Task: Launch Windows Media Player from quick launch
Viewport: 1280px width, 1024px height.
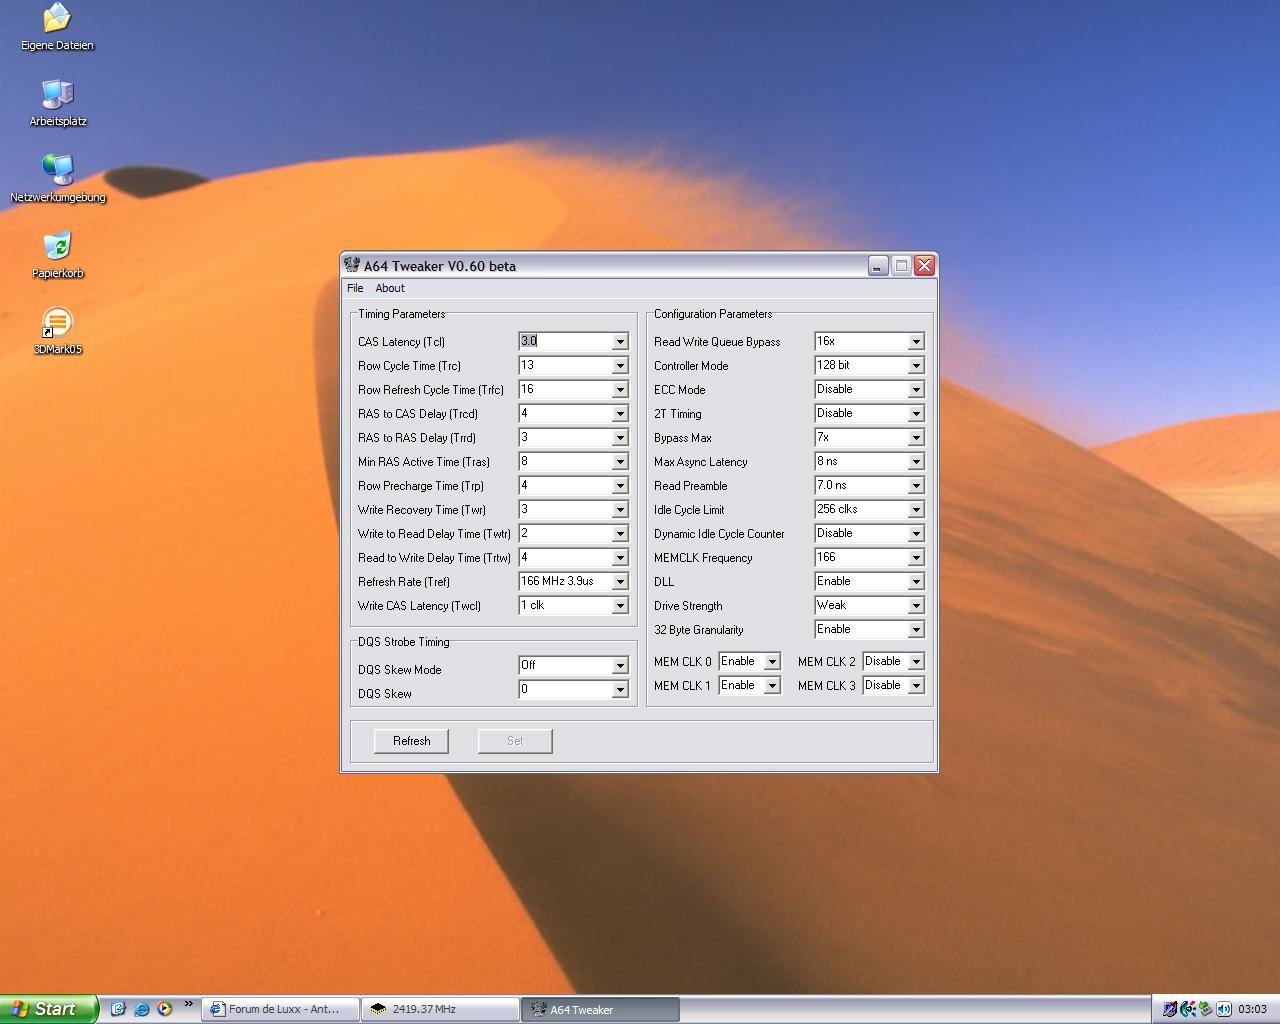Action: coord(164,1009)
